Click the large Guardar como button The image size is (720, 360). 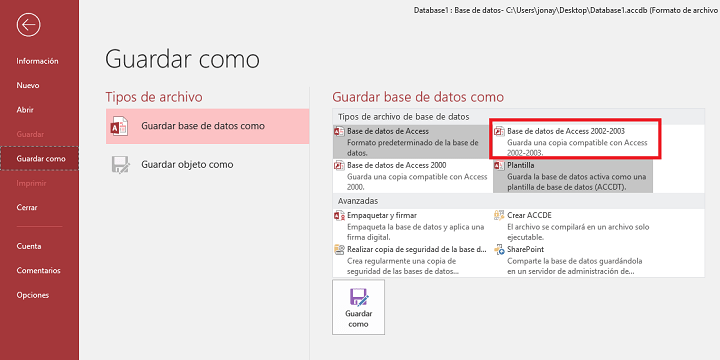tap(359, 307)
